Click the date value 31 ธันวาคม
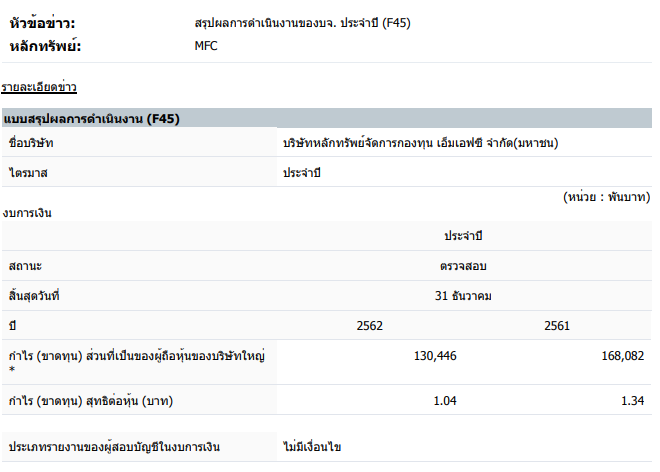The width and height of the screenshot is (660, 472). coord(463,296)
